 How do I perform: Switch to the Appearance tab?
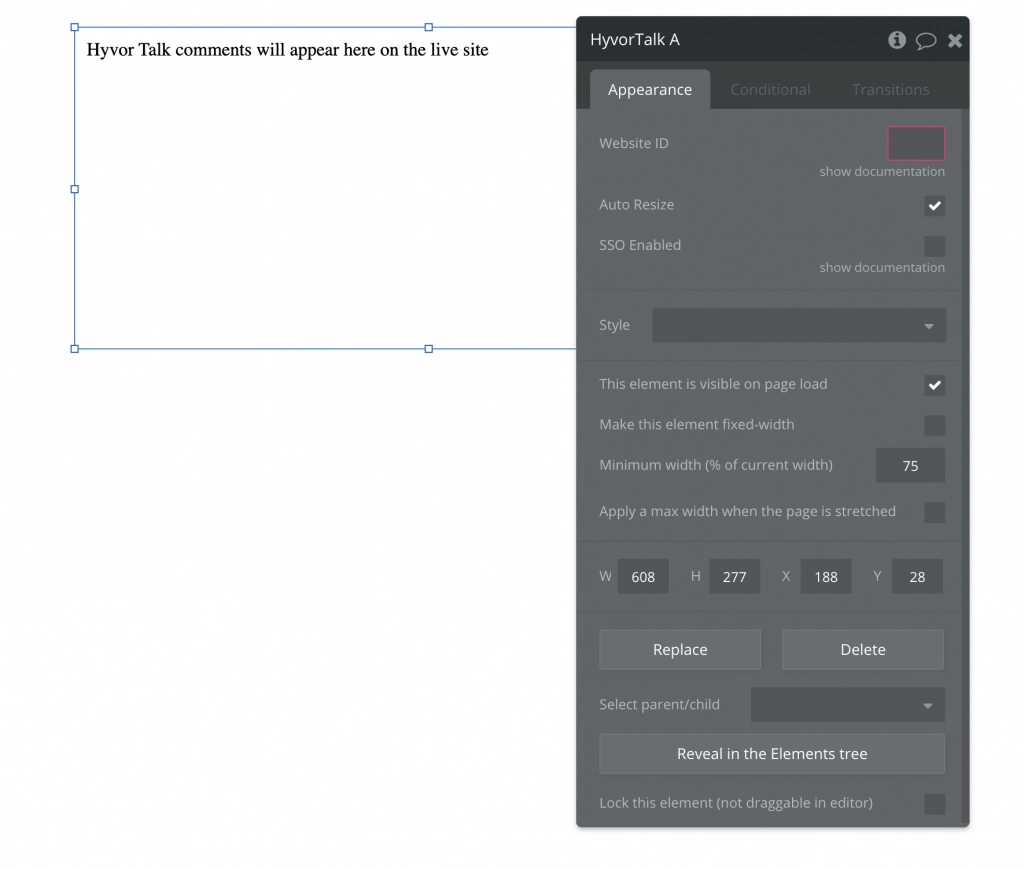pyautogui.click(x=650, y=89)
